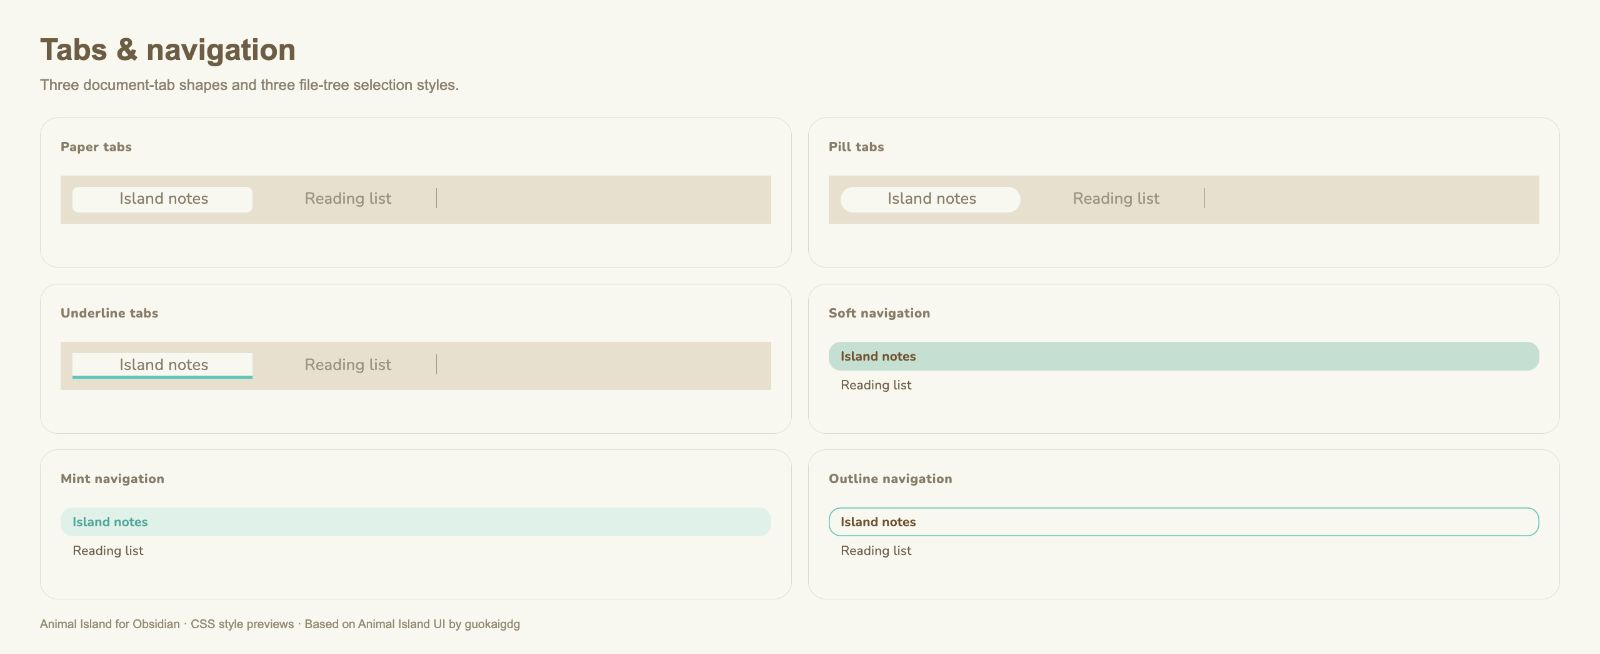Select the Island notes tab in Pill tabs
1600x654 pixels.
[931, 199]
